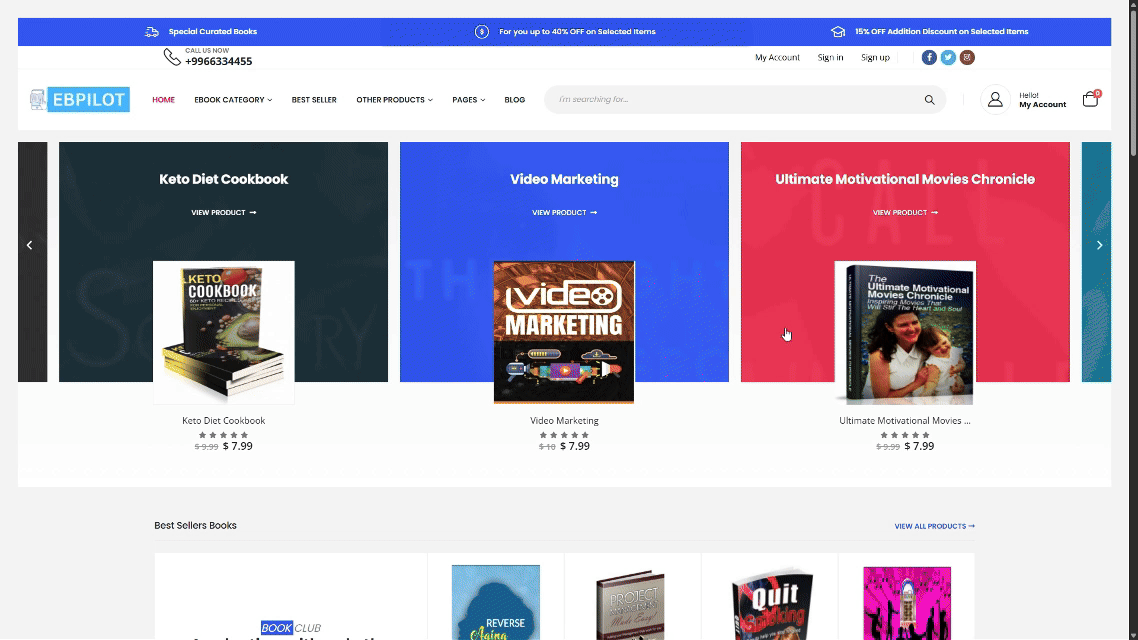
Task: View product for Video Marketing
Action: click(564, 213)
